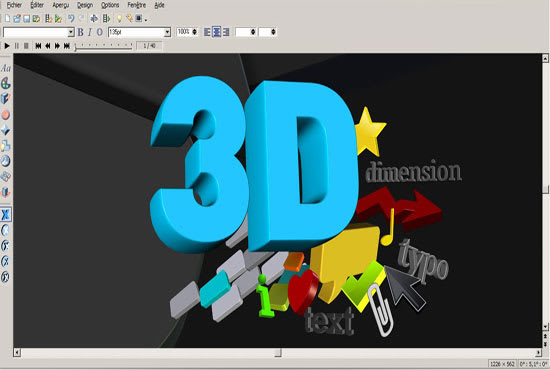Toggle Bold text style
The image size is (550, 370).
point(80,32)
